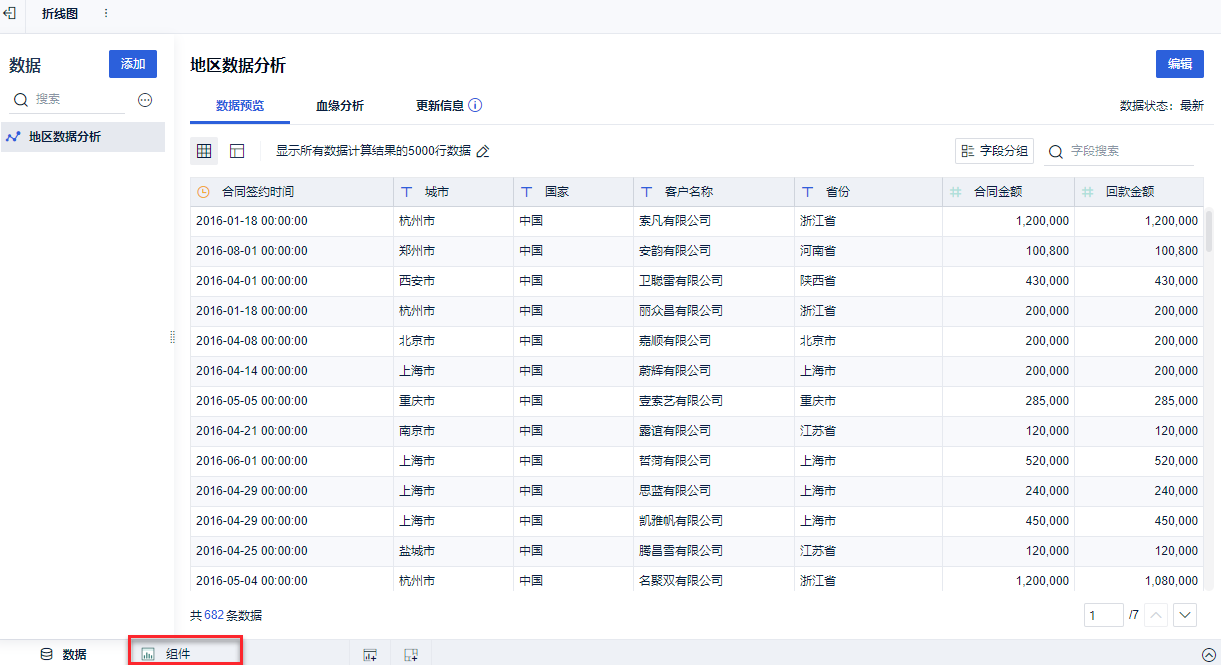
Task: Open the circular more-options icon beside search
Action: 145,100
